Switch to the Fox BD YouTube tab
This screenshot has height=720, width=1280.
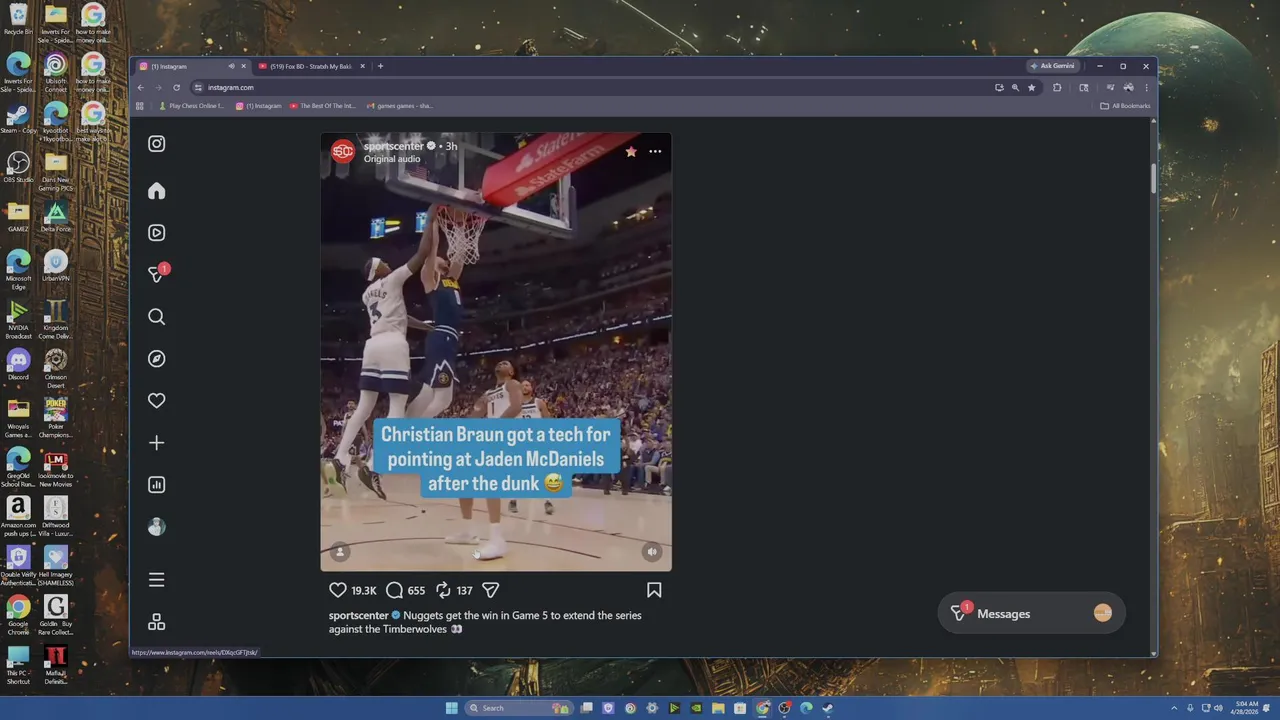pyautogui.click(x=310, y=66)
